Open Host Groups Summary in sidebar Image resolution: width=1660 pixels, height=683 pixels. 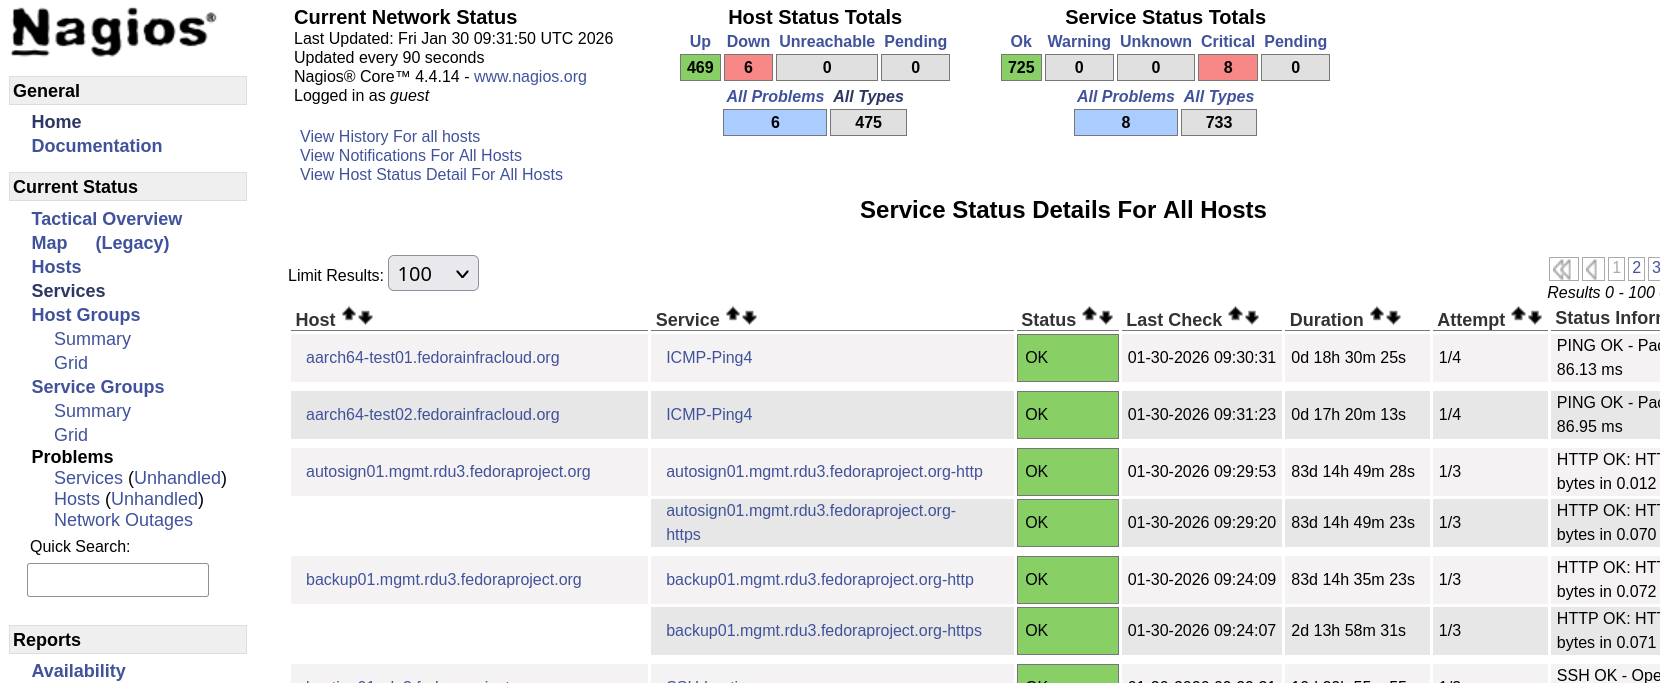92,339
